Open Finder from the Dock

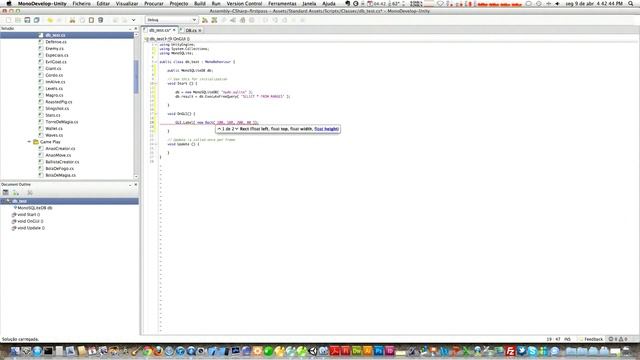pyautogui.click(x=15, y=351)
